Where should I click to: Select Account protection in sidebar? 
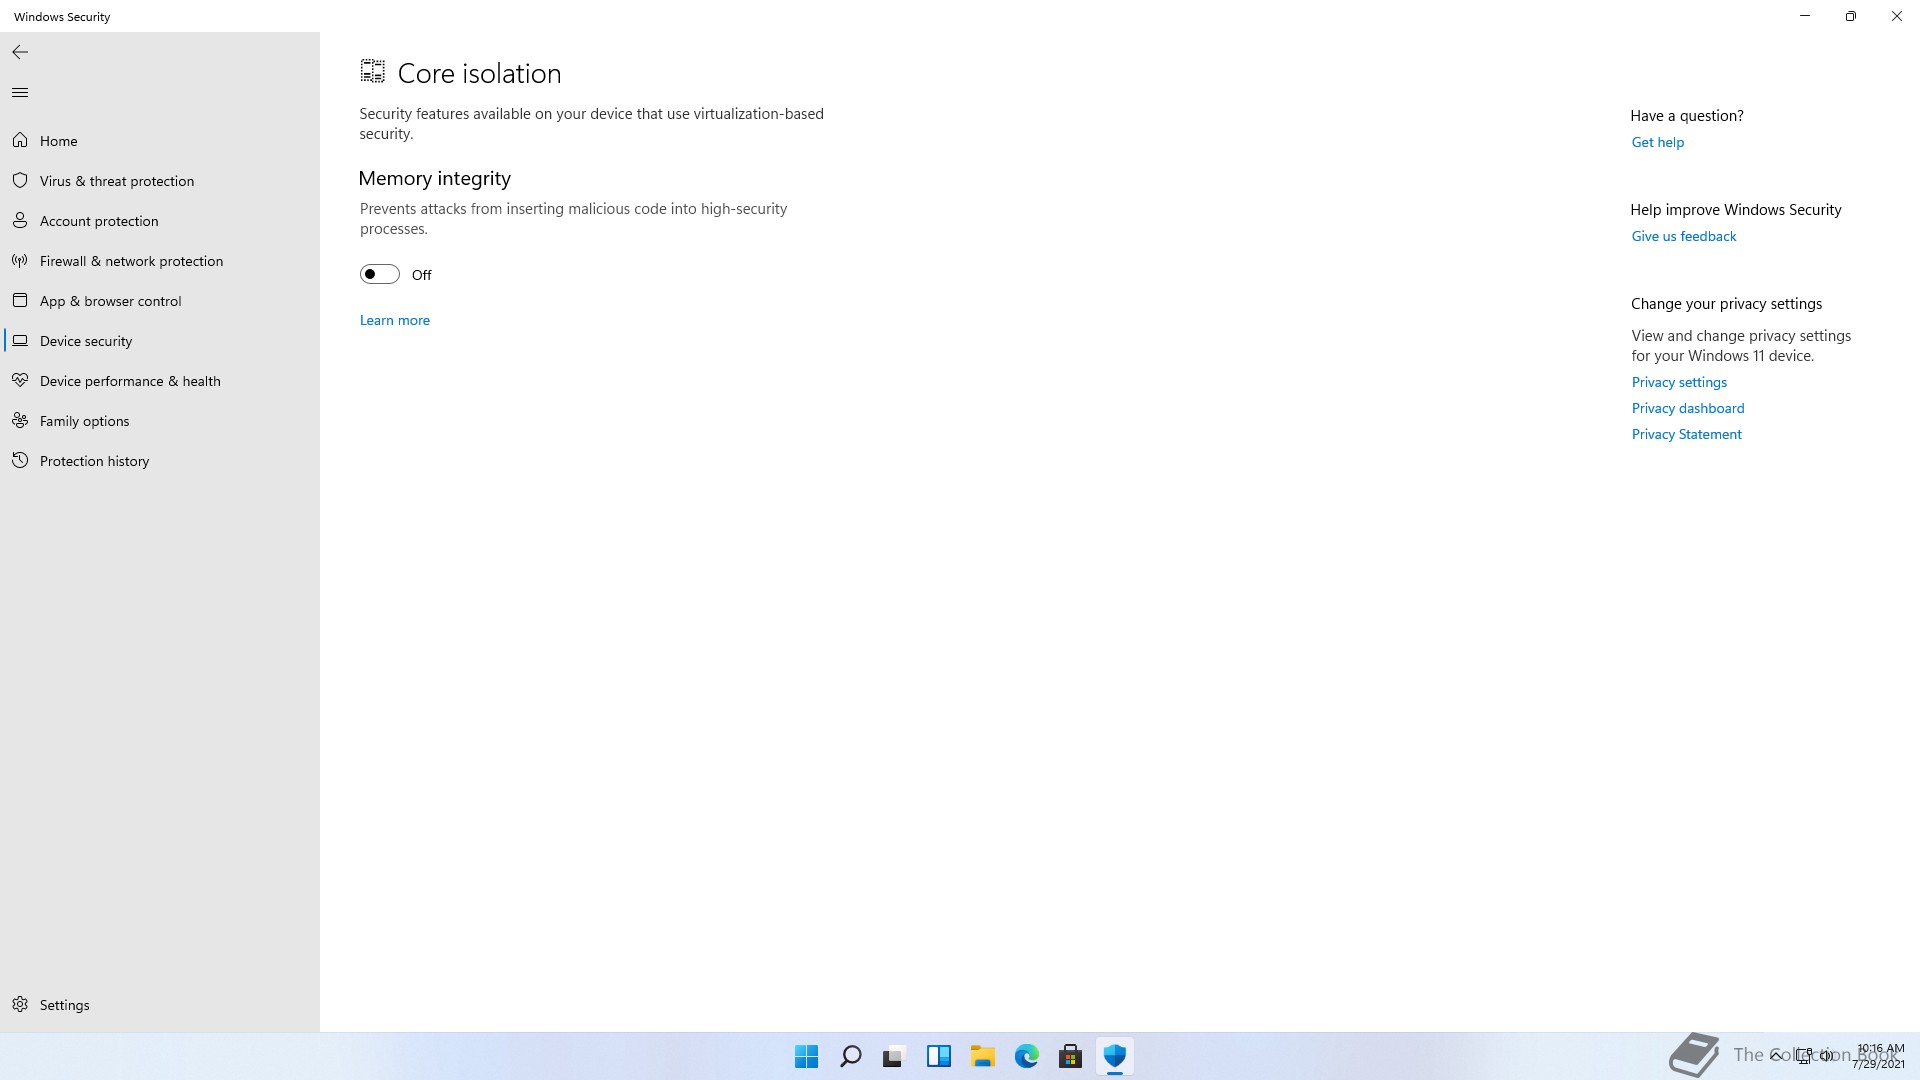(160, 220)
